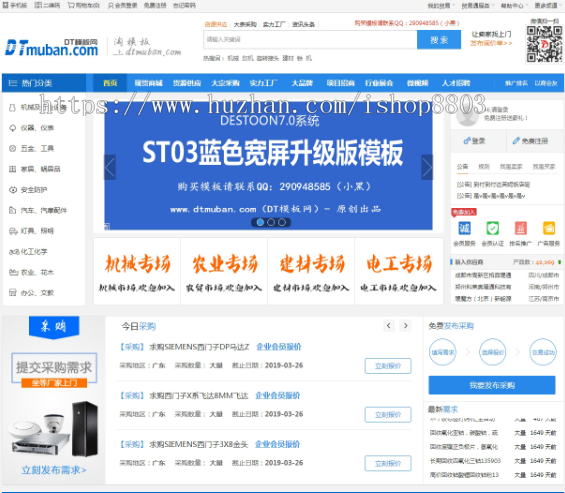Click the 汽车、汽摩配件 category icon
The height and width of the screenshot is (493, 565).
13,210
